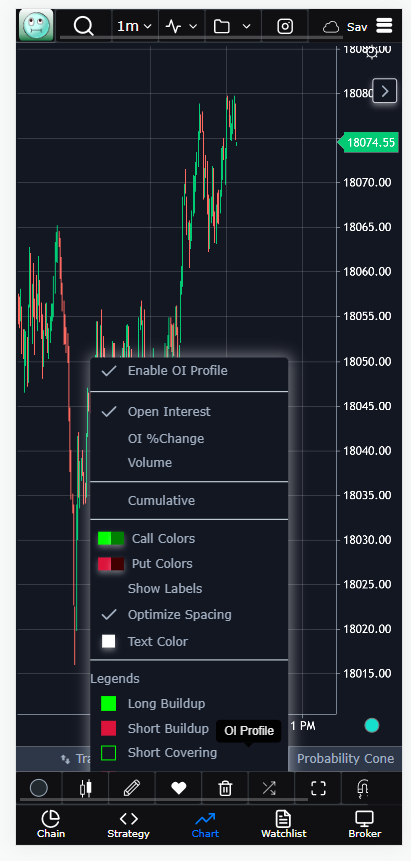Open chart settings gear icon
The image size is (411, 861).
point(372,53)
